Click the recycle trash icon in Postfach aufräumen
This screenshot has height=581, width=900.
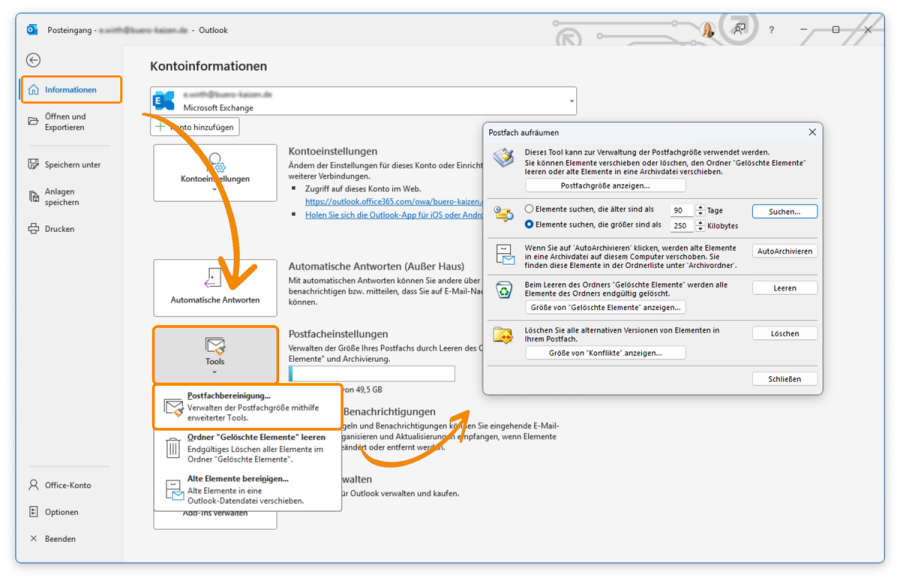(503, 291)
